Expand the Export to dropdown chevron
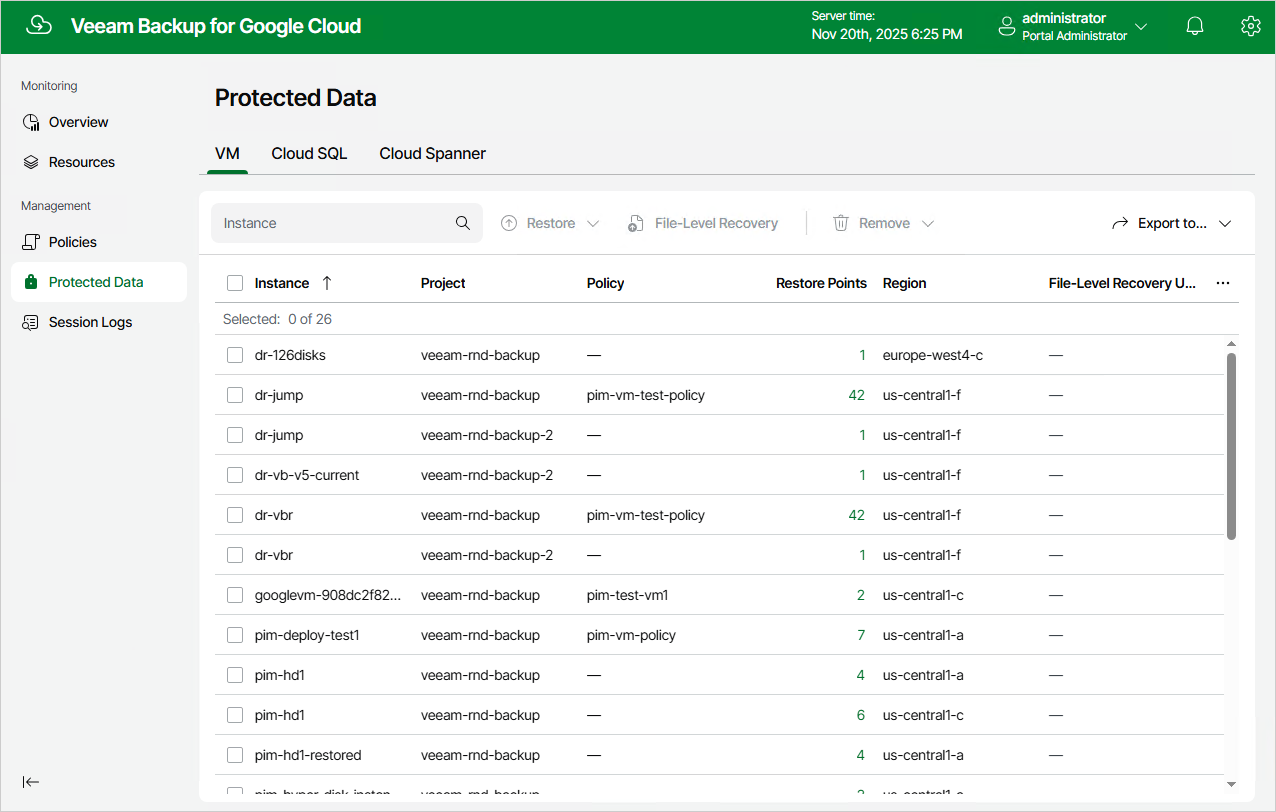Screen dimensions: 1276x812 click(1225, 223)
